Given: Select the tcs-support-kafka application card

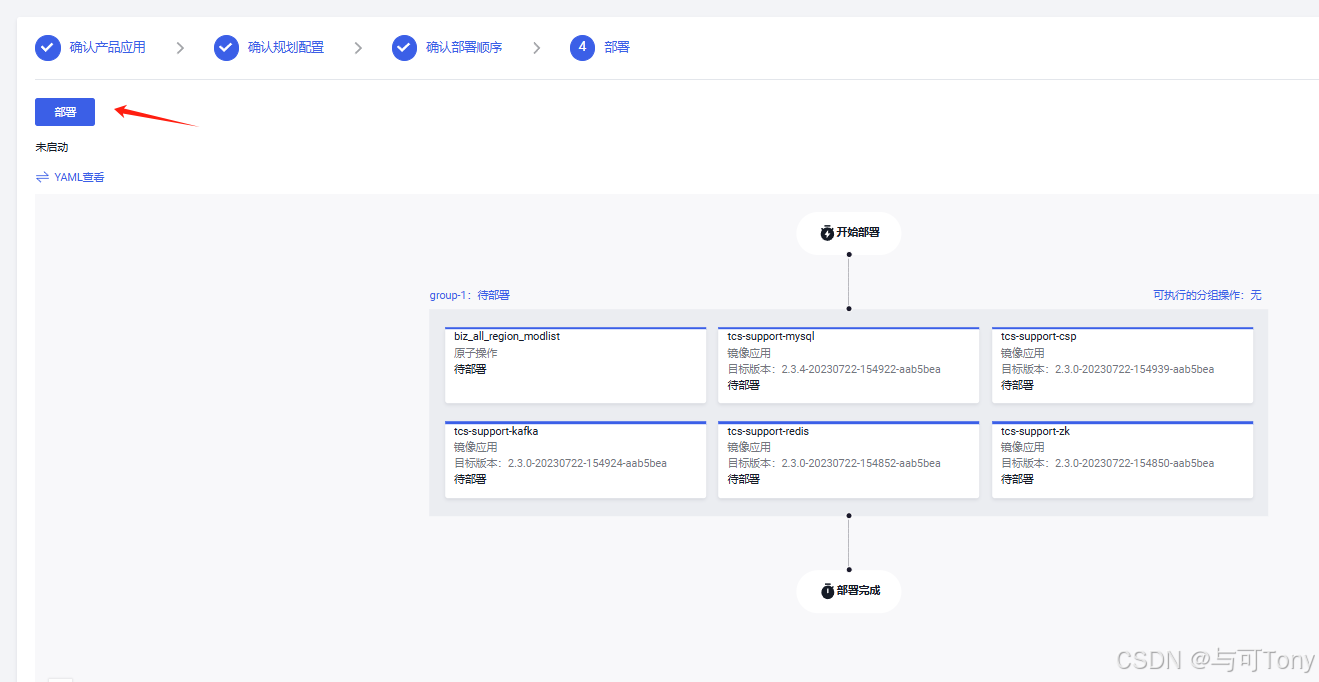Looking at the screenshot, I should click(x=575, y=458).
